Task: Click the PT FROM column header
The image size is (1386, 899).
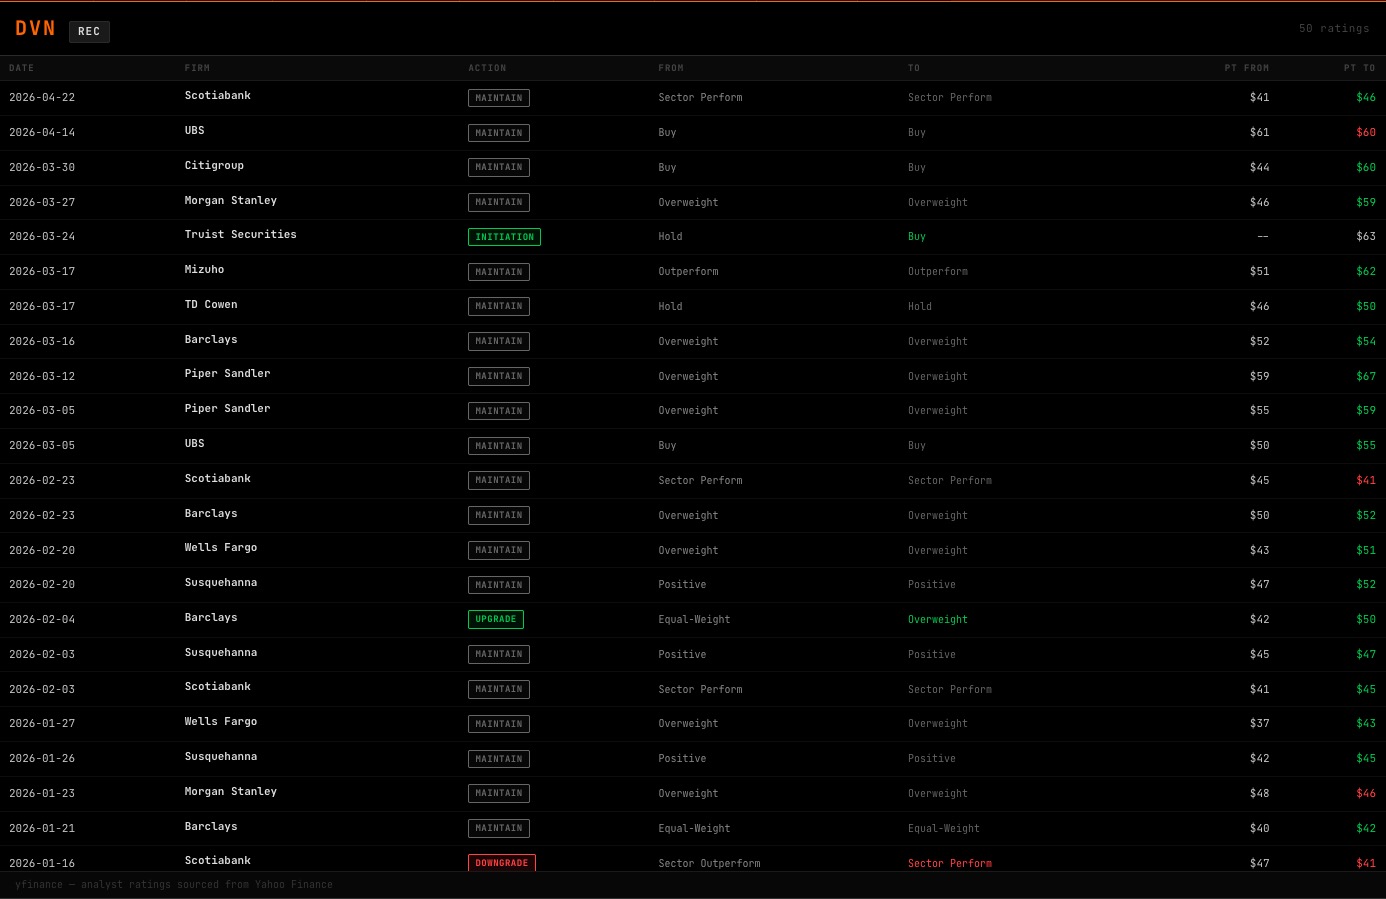Action: point(1247,68)
